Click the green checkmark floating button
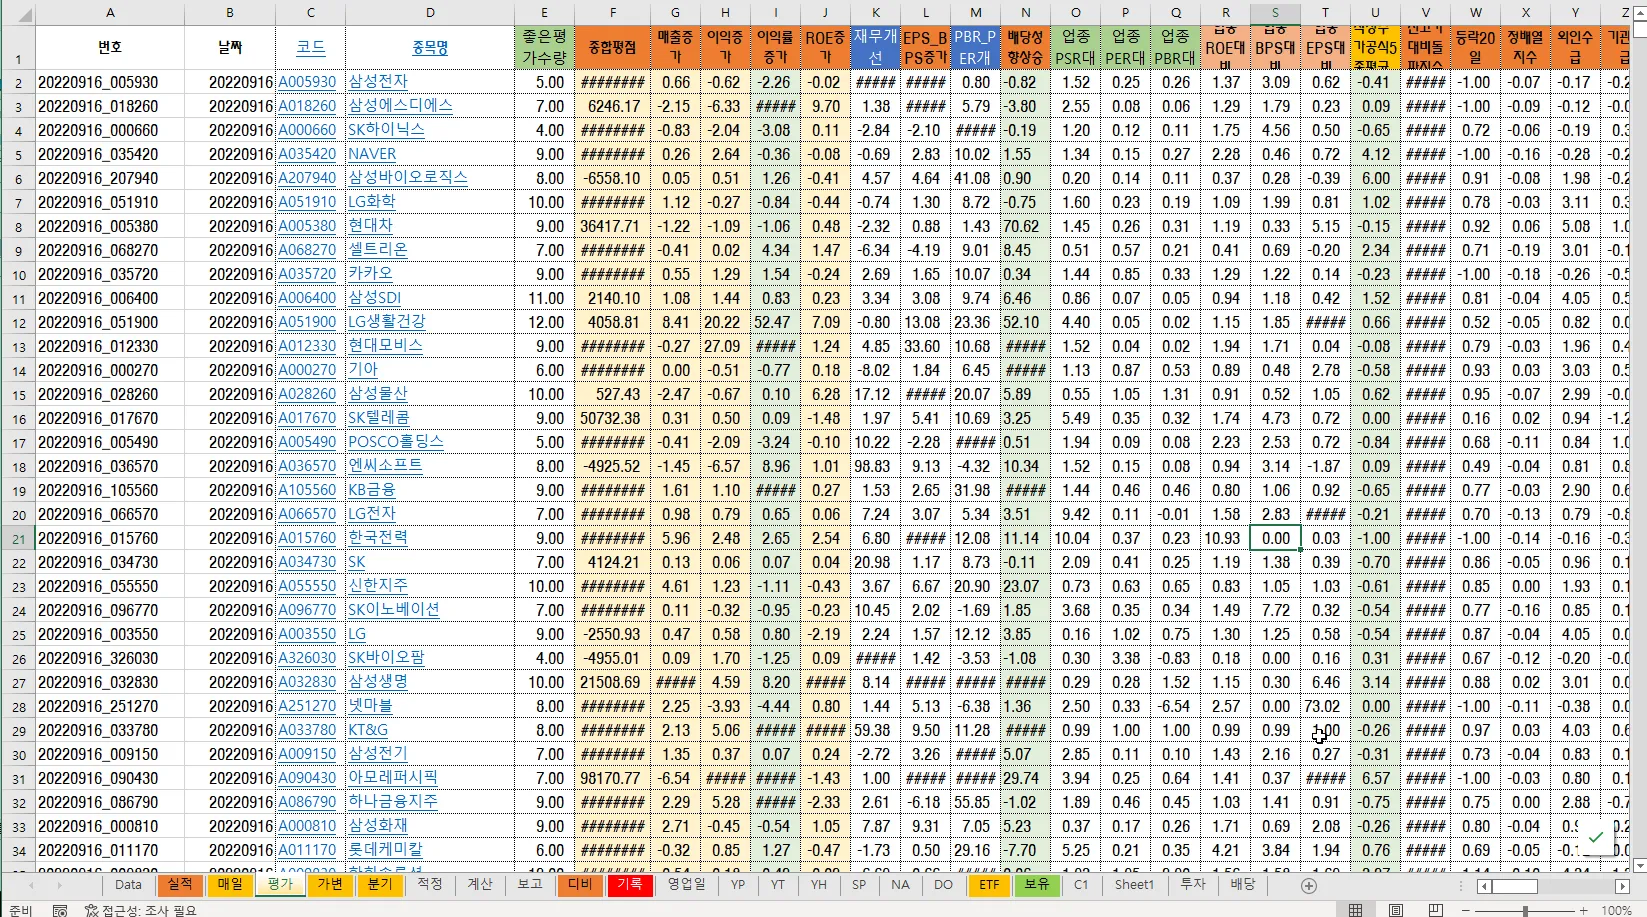Screen dimensions: 1647x917 click(1595, 837)
